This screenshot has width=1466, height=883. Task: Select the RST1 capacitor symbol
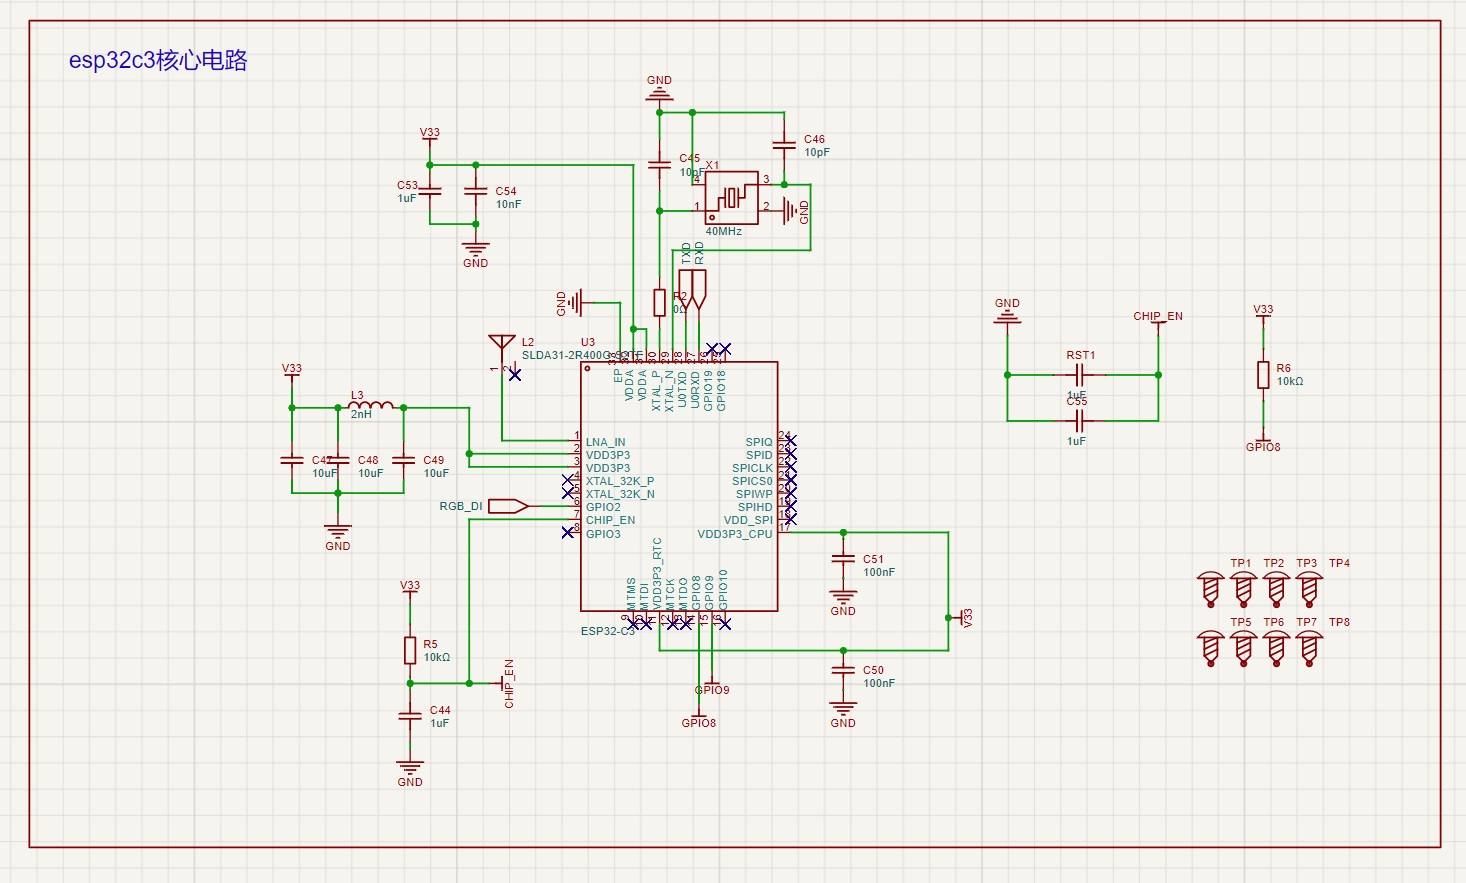click(x=1078, y=375)
